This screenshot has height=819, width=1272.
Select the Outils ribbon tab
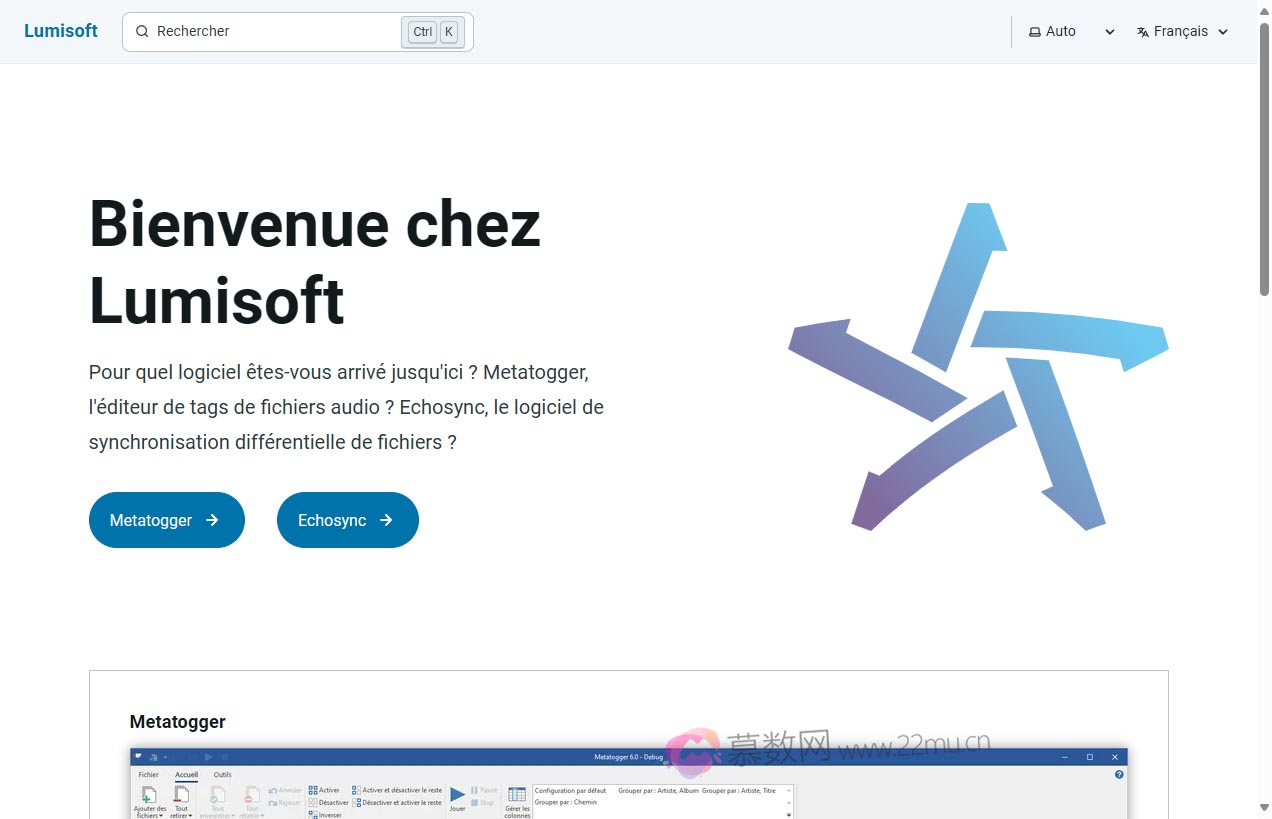coord(222,774)
